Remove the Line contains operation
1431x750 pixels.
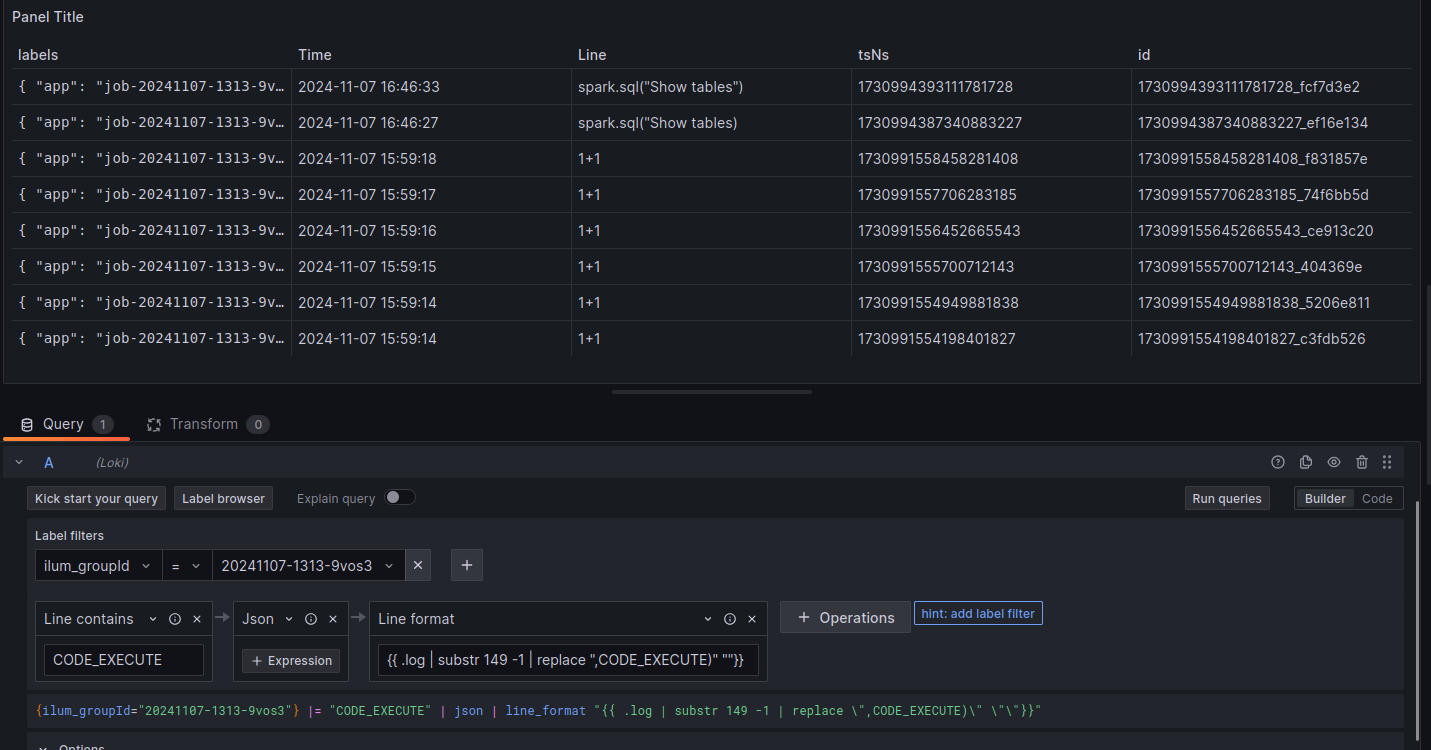click(x=196, y=618)
